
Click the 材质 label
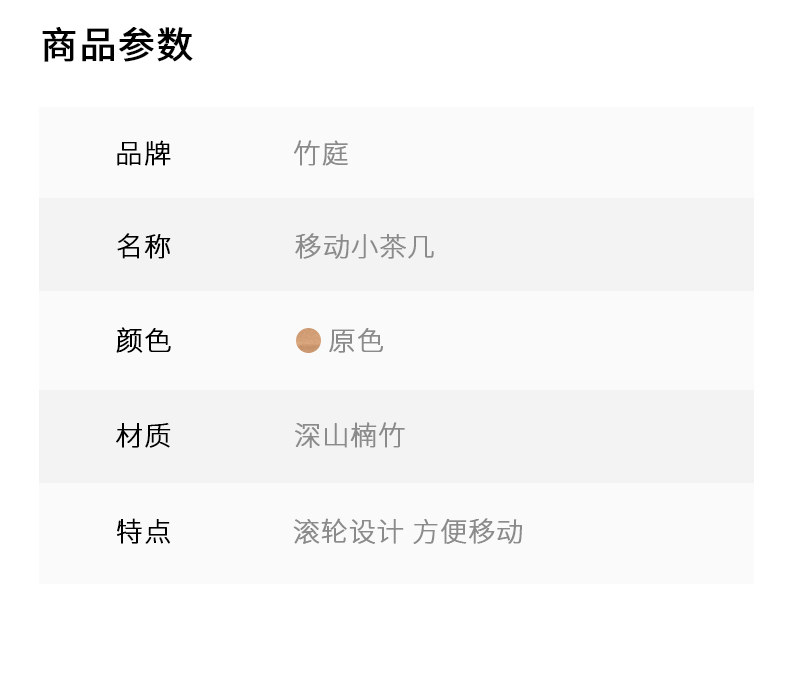(144, 436)
